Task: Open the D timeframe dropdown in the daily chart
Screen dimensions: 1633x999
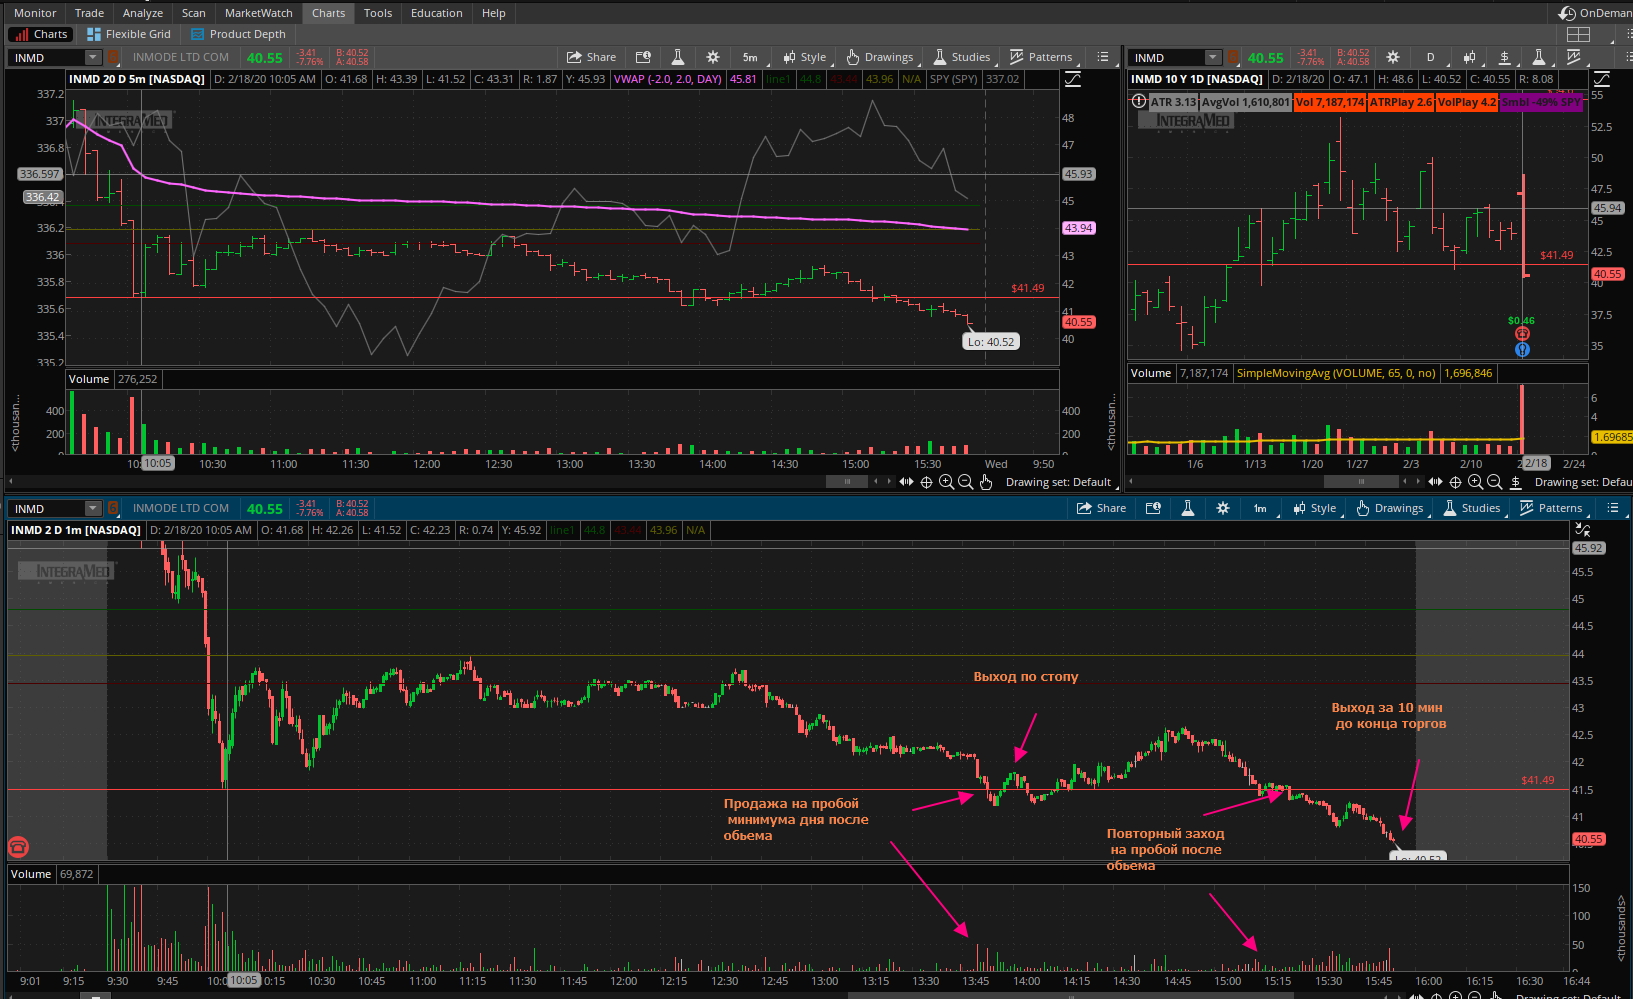Action: click(1430, 57)
